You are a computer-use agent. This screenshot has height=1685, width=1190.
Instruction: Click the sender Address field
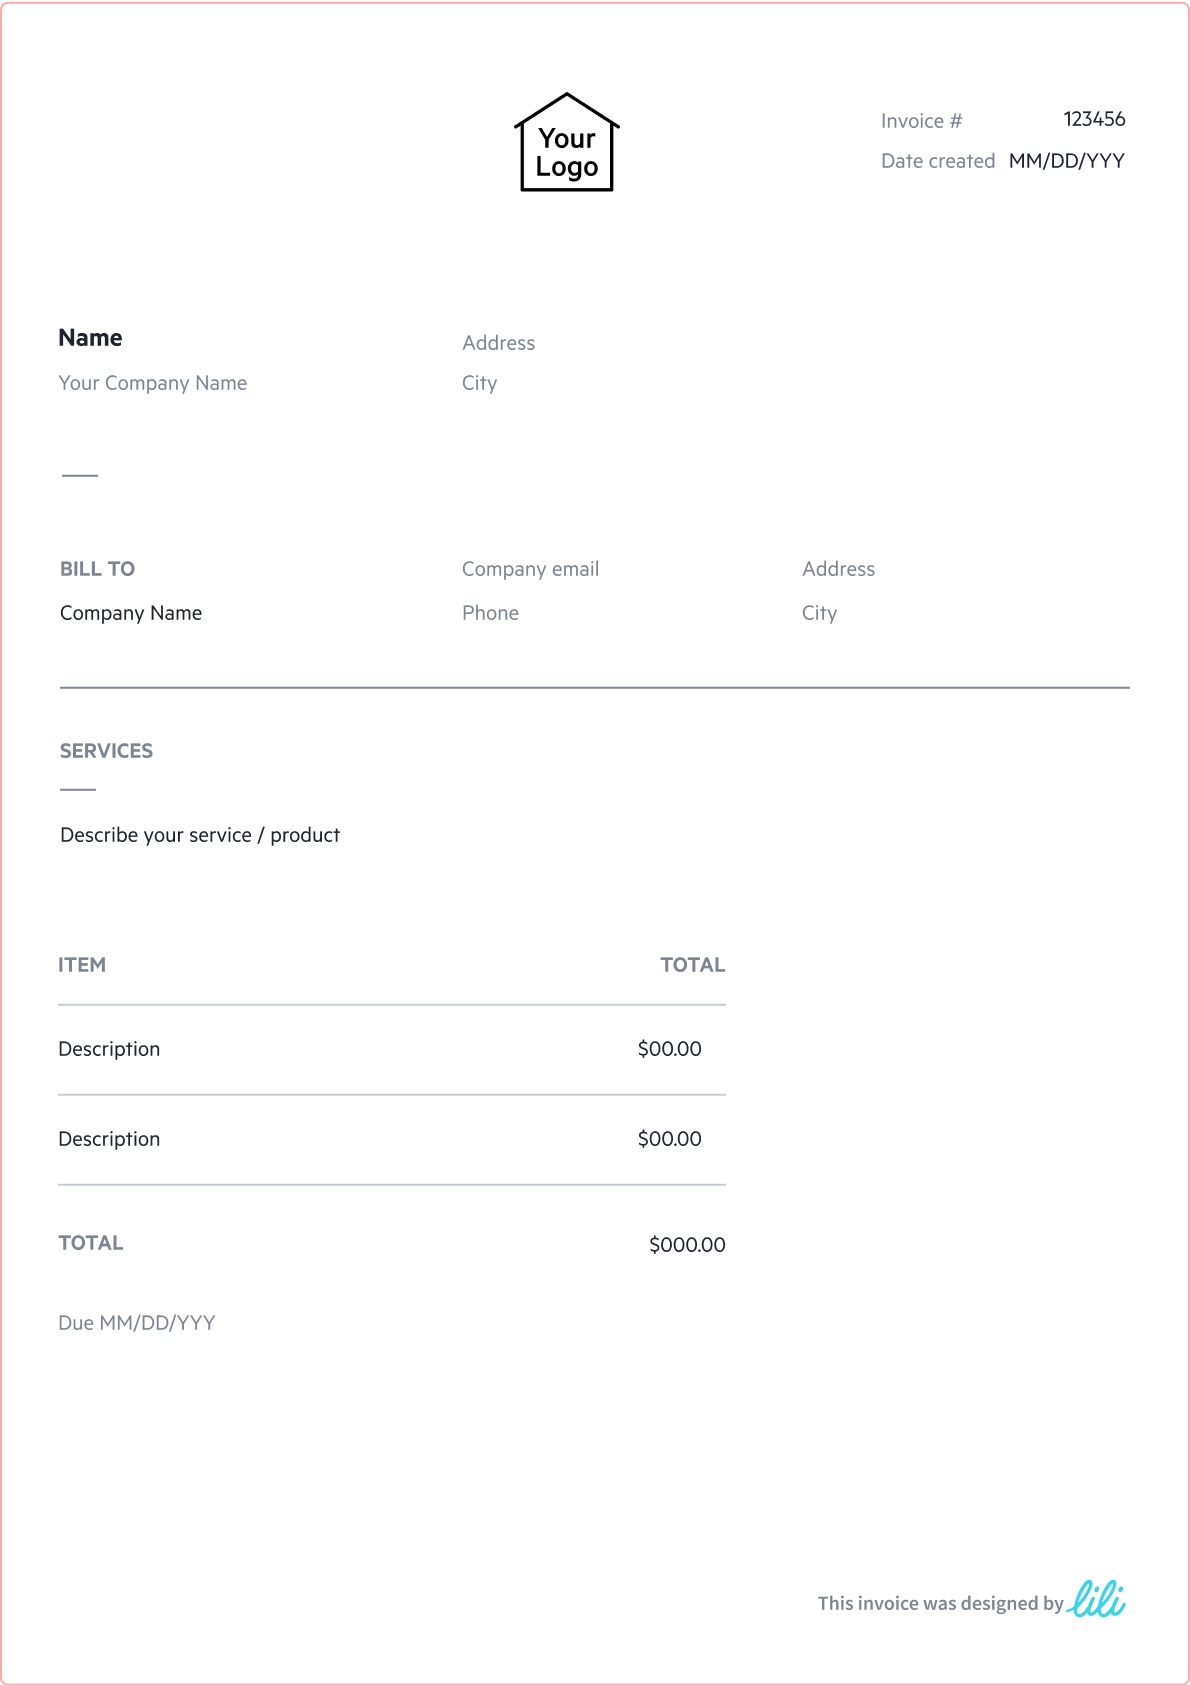(498, 343)
